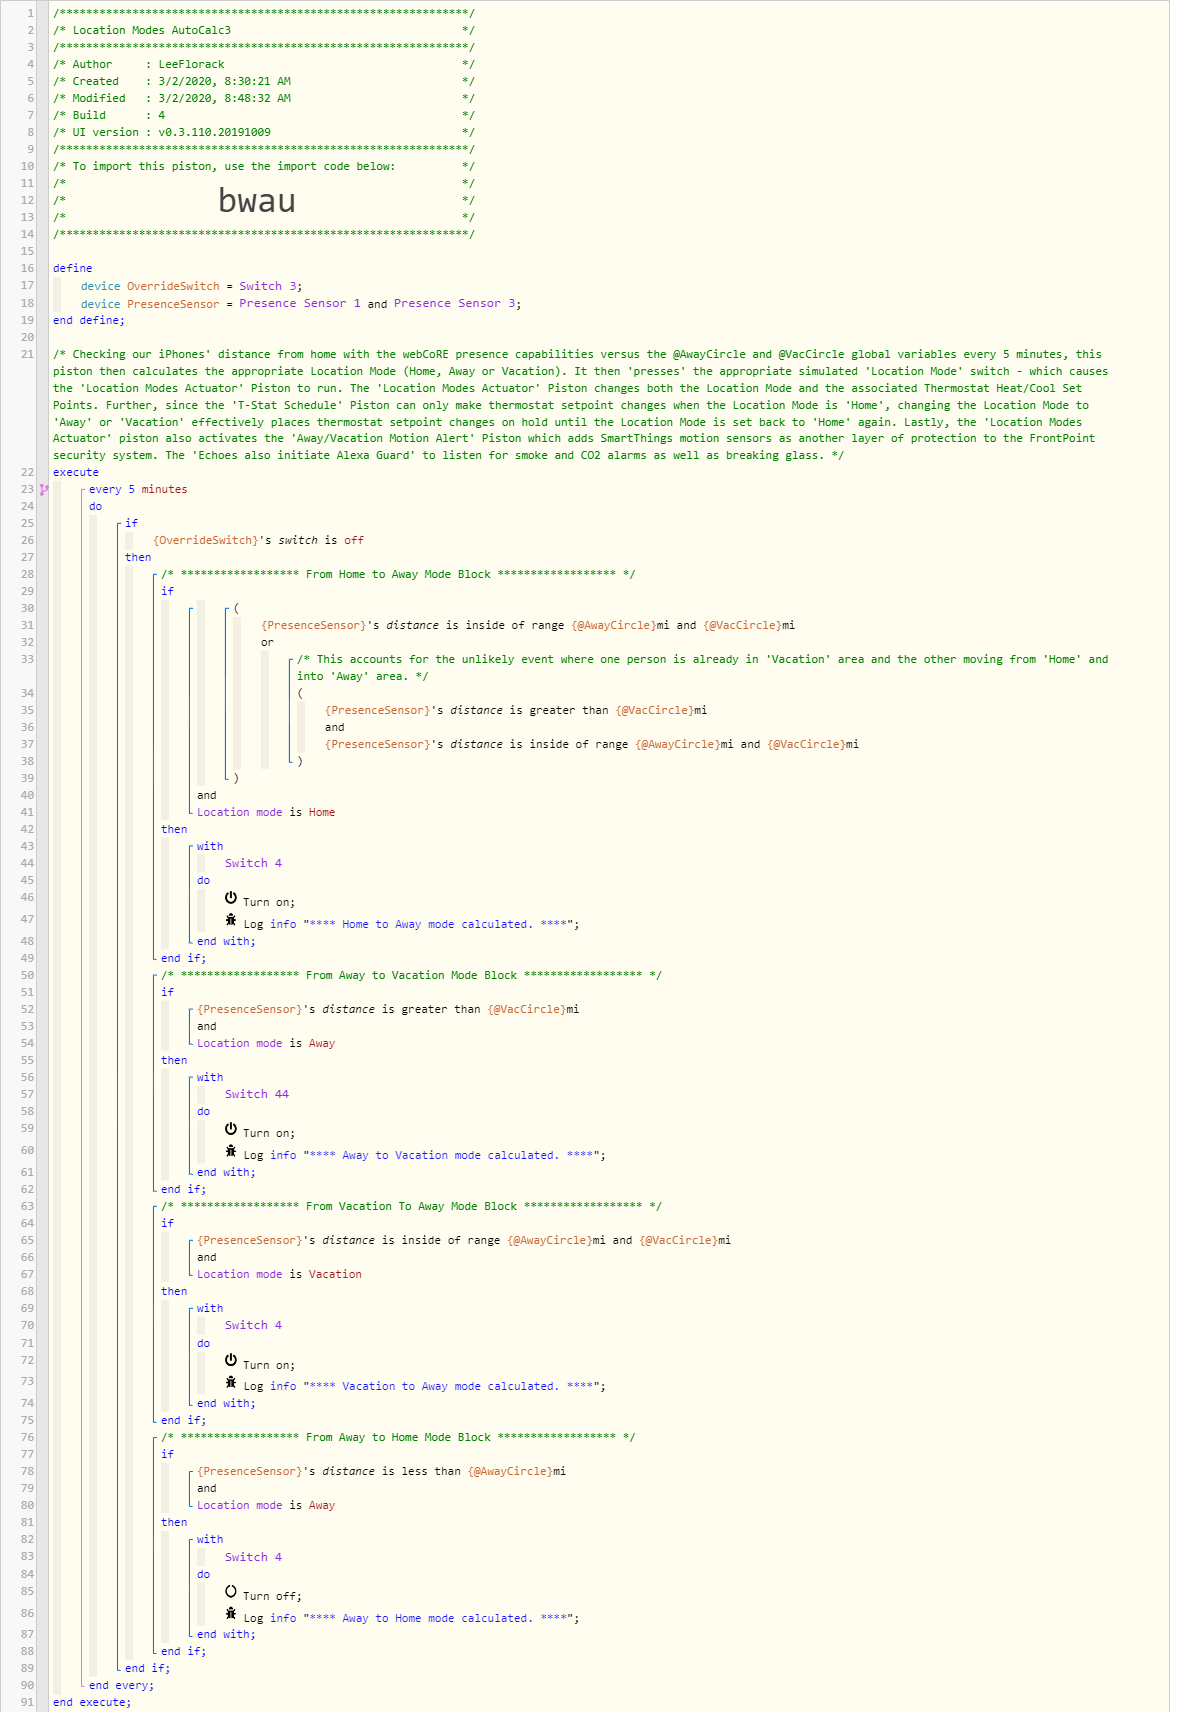Click the 'Turn off;' action

click(x=272, y=1596)
